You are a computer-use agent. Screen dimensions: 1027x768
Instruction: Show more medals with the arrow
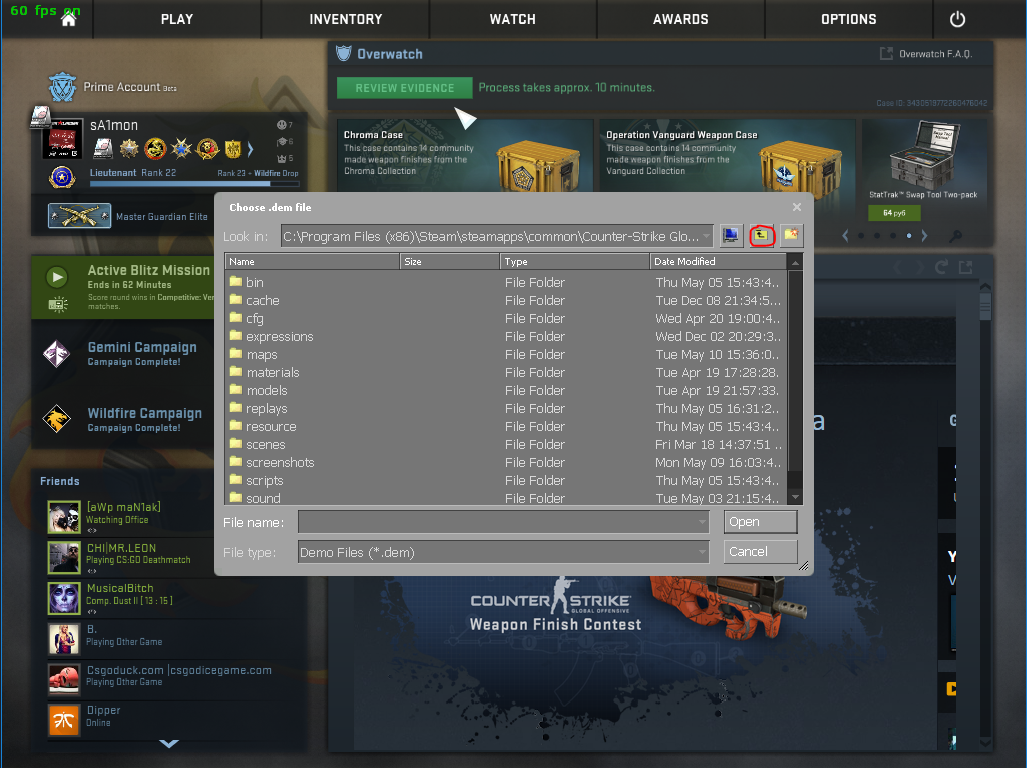[x=250, y=149]
